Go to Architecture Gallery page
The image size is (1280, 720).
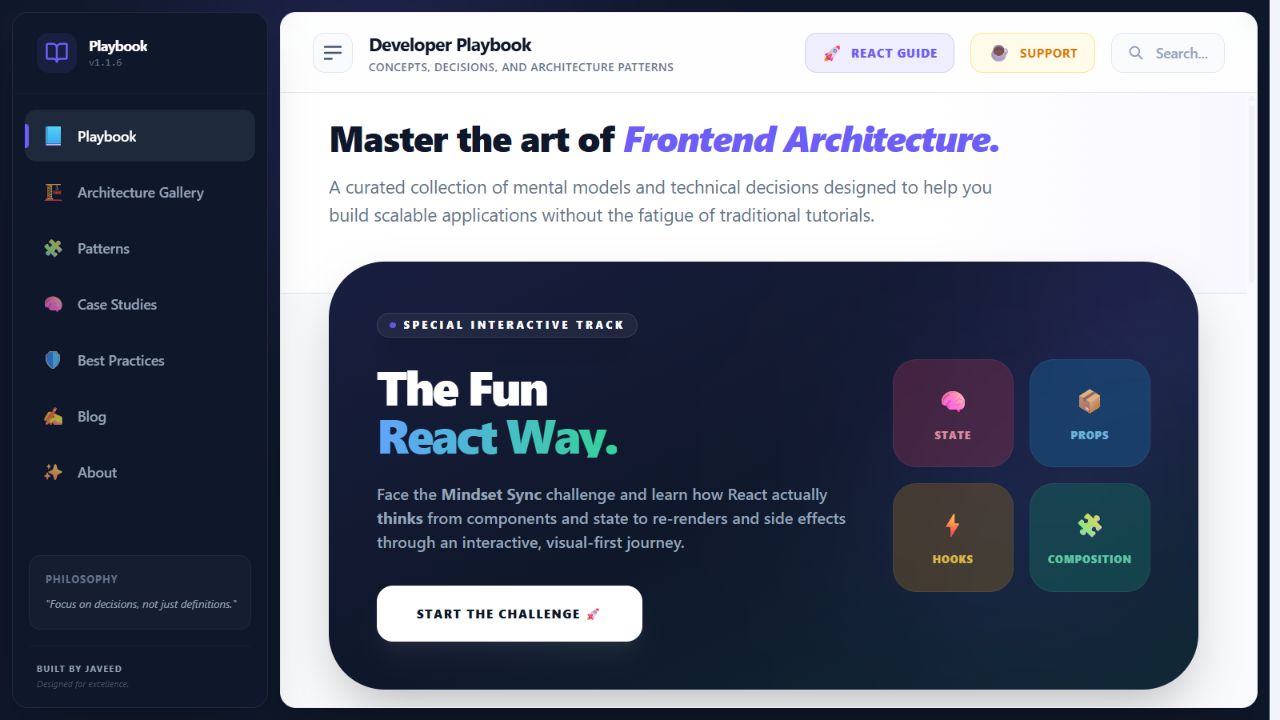(x=140, y=192)
